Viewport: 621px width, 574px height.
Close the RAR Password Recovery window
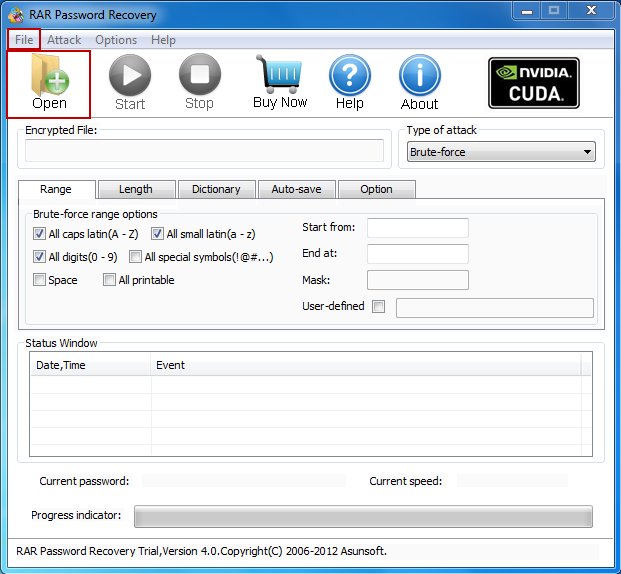(591, 11)
